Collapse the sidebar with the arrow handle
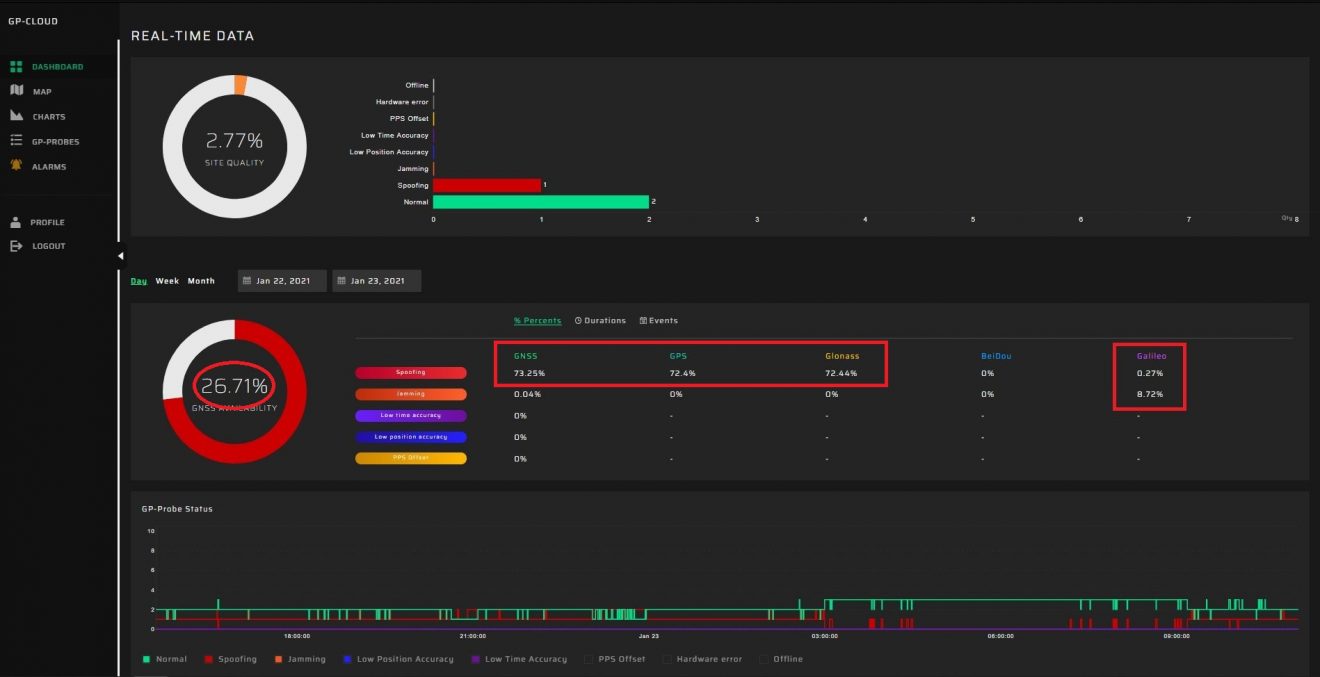Viewport: 1320px width, 677px height. point(121,256)
